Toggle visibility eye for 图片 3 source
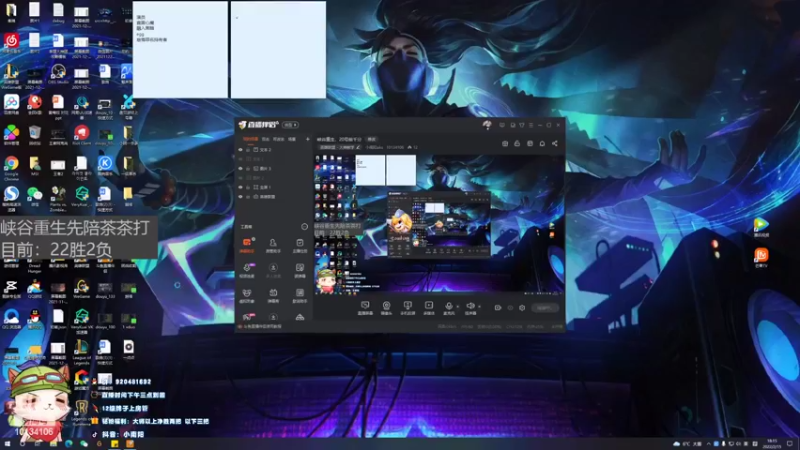 click(240, 168)
